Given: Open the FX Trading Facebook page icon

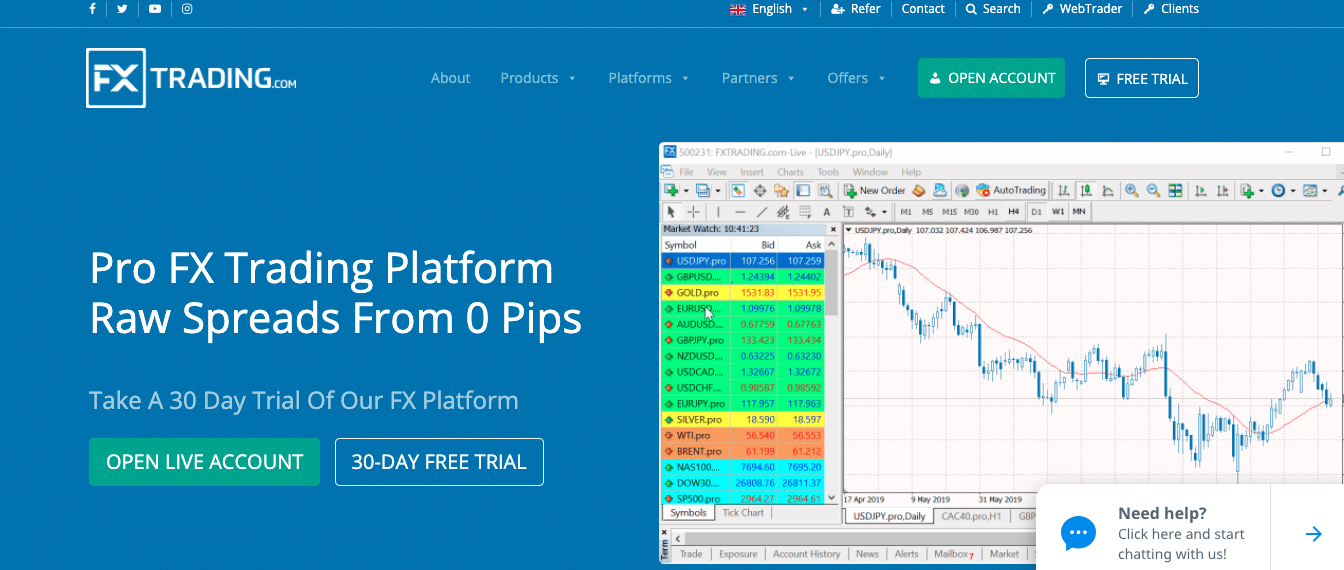Looking at the screenshot, I should 92,9.
